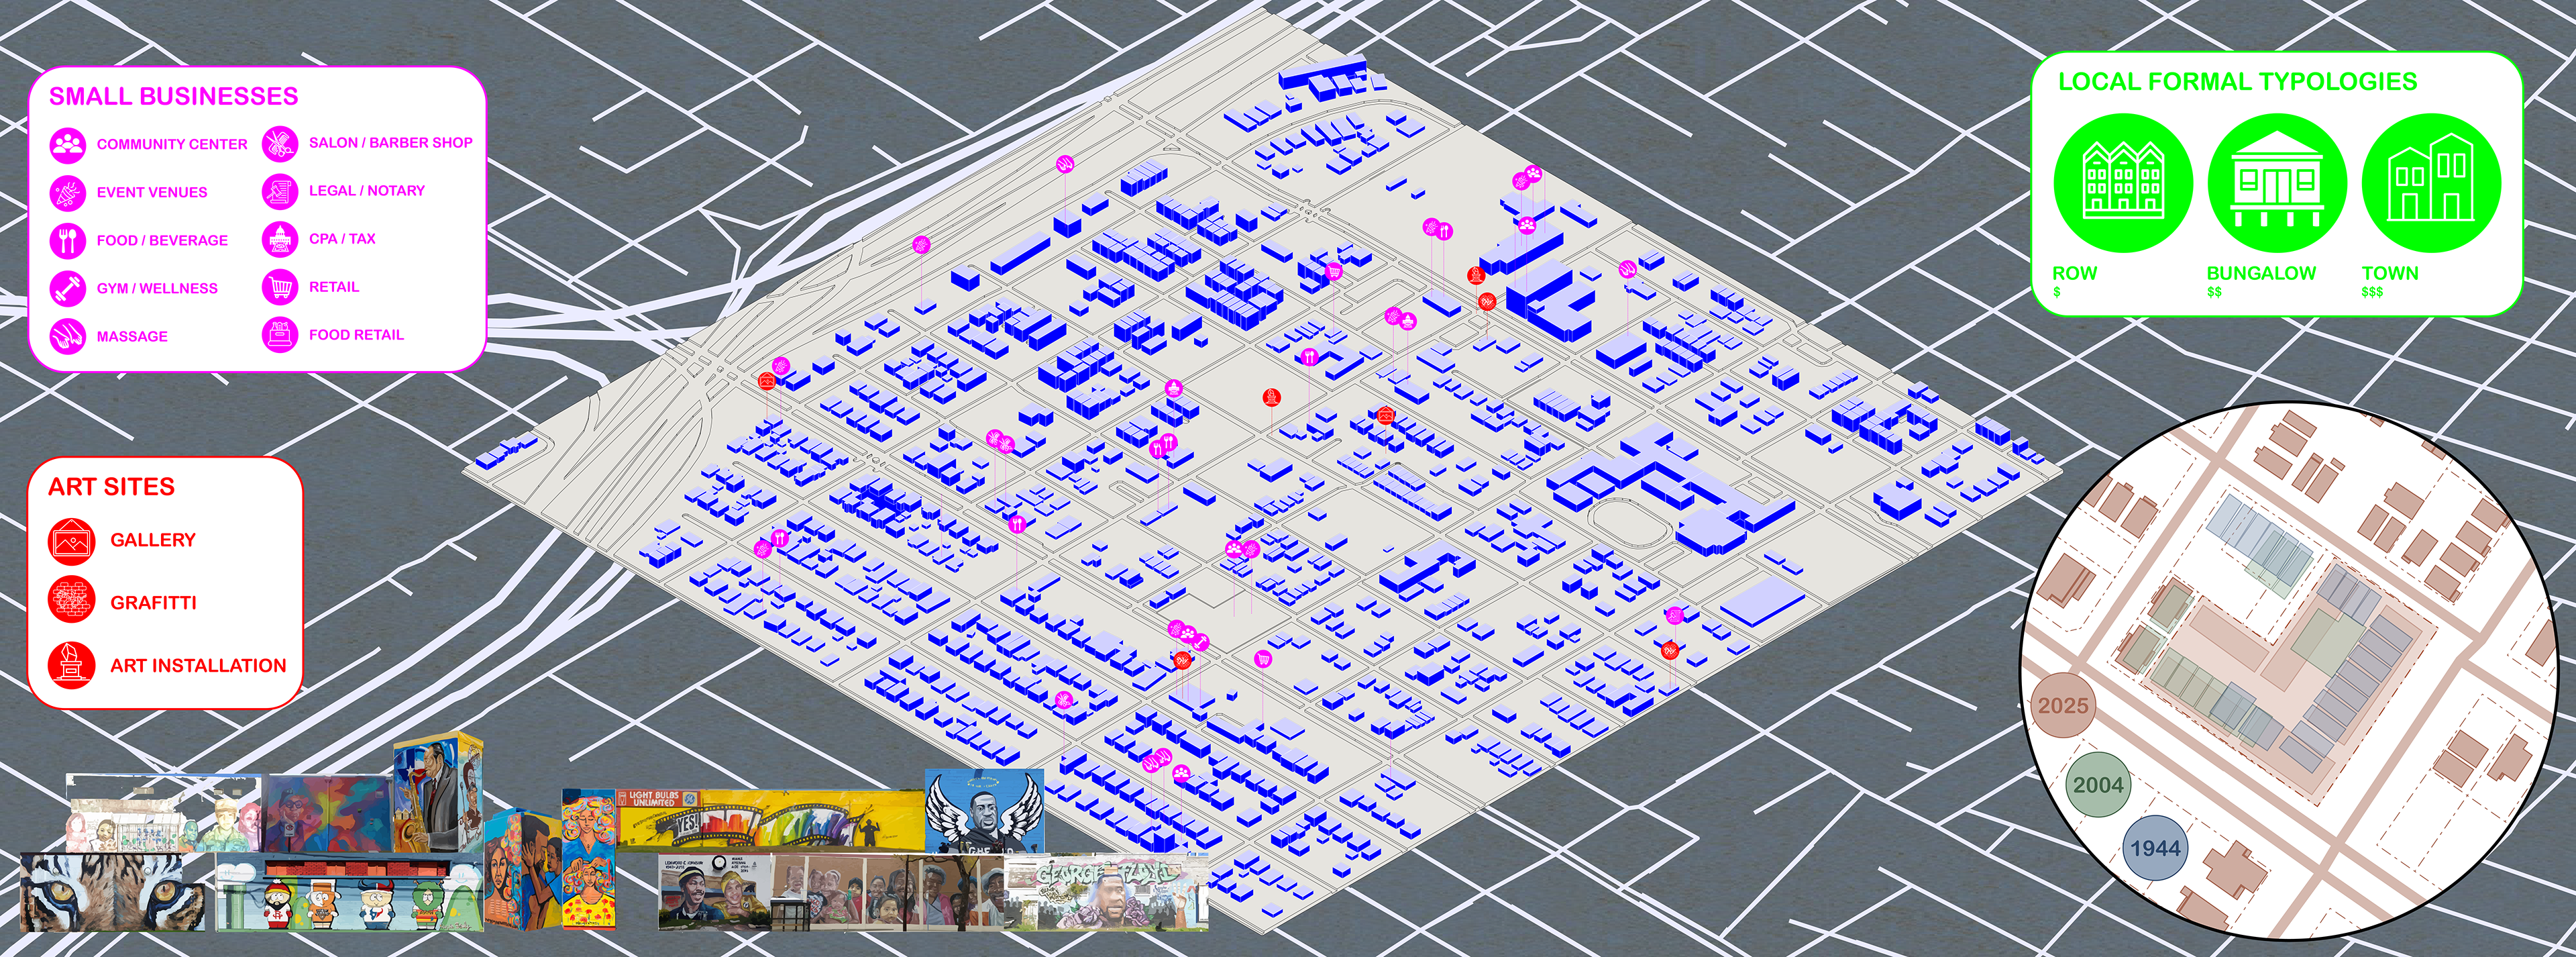Click the Community Center legend icon
2576x957 pixels.
click(x=68, y=145)
